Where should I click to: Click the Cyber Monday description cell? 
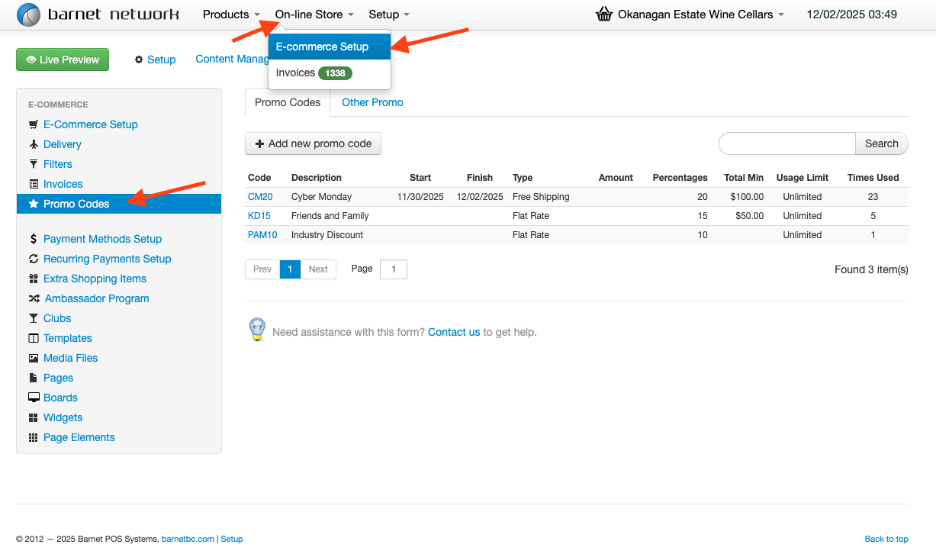click(x=321, y=197)
